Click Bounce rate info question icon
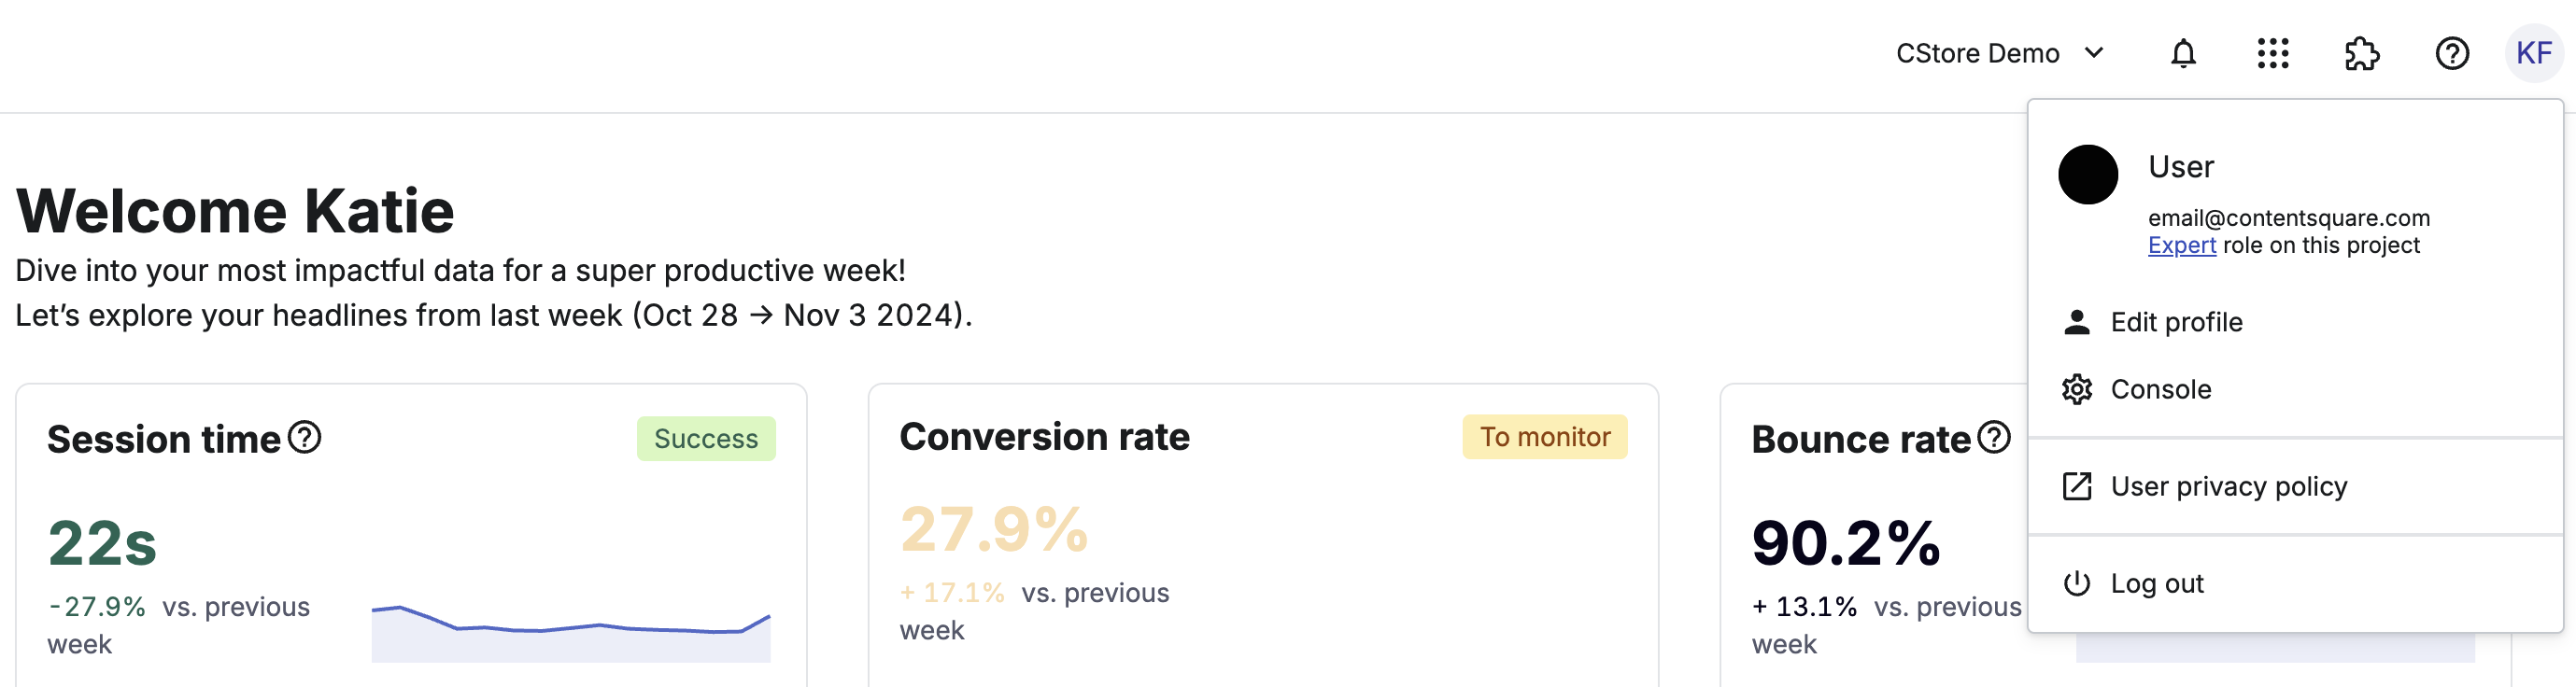The width and height of the screenshot is (2576, 687). [x=1994, y=437]
